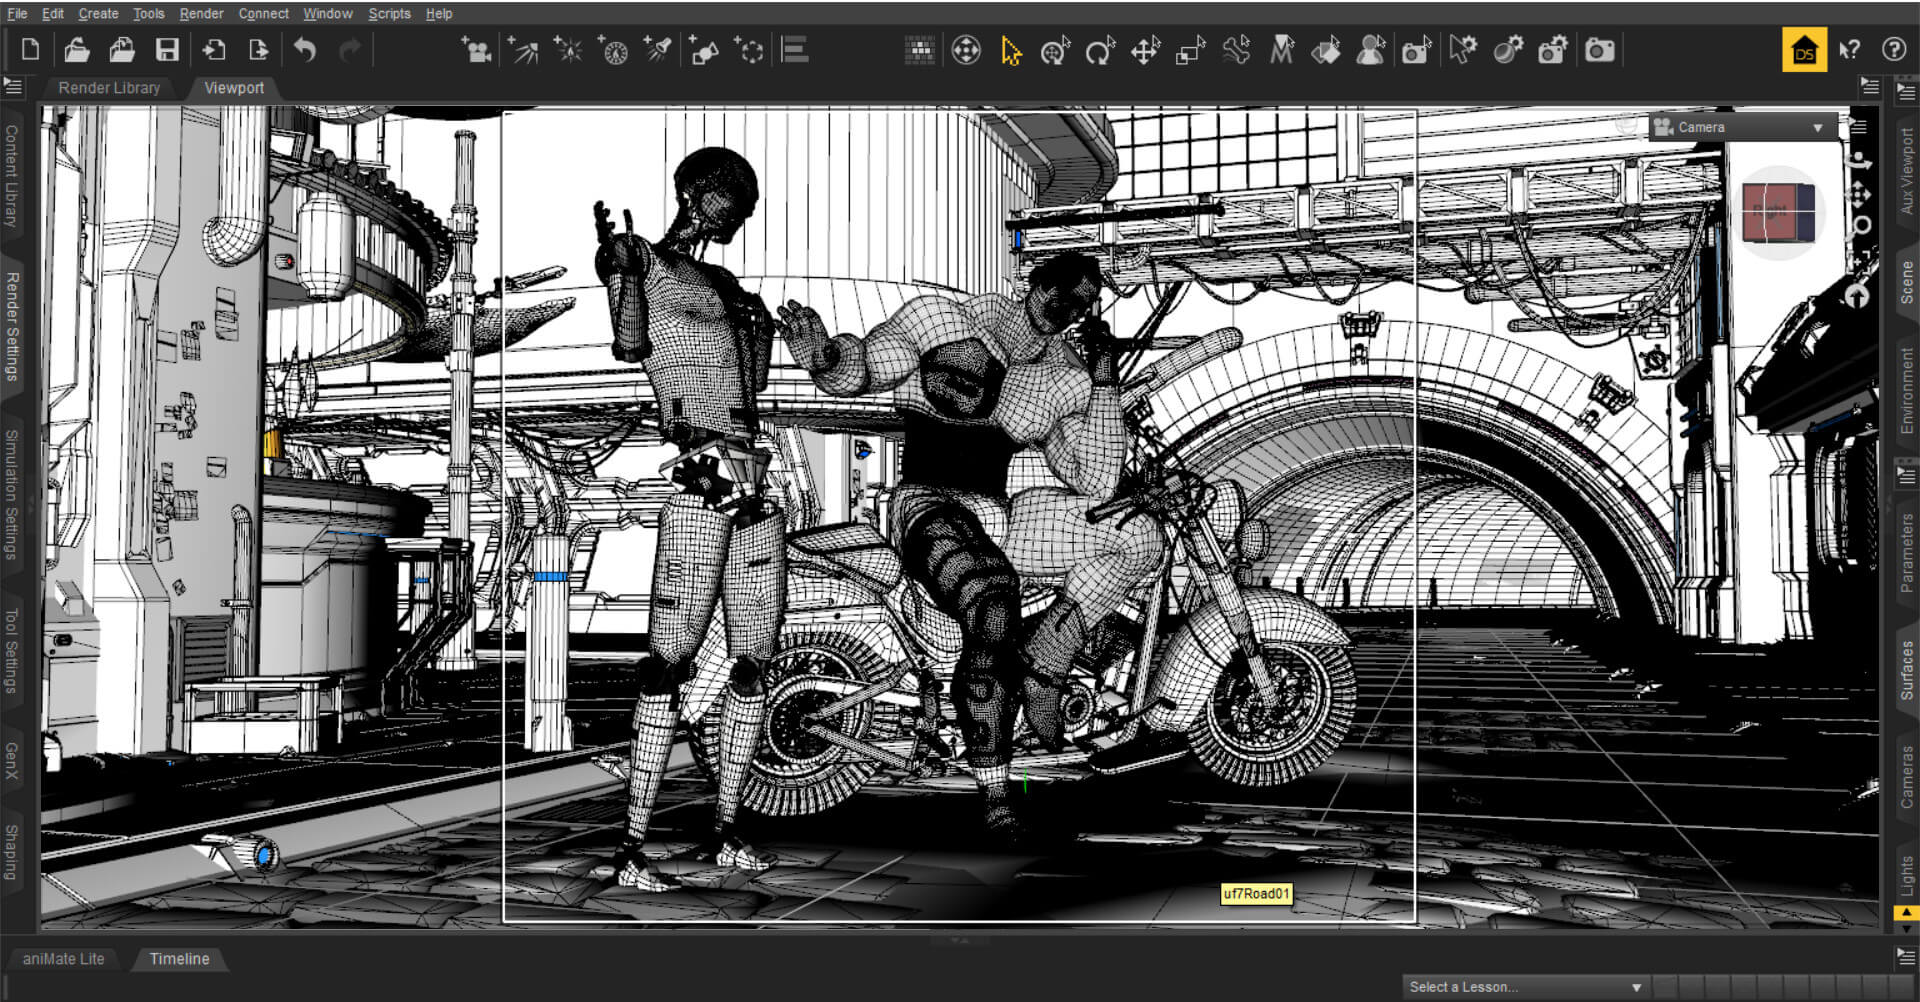Activate the What's This help cursor
1920x1002 pixels.
(x=1850, y=50)
